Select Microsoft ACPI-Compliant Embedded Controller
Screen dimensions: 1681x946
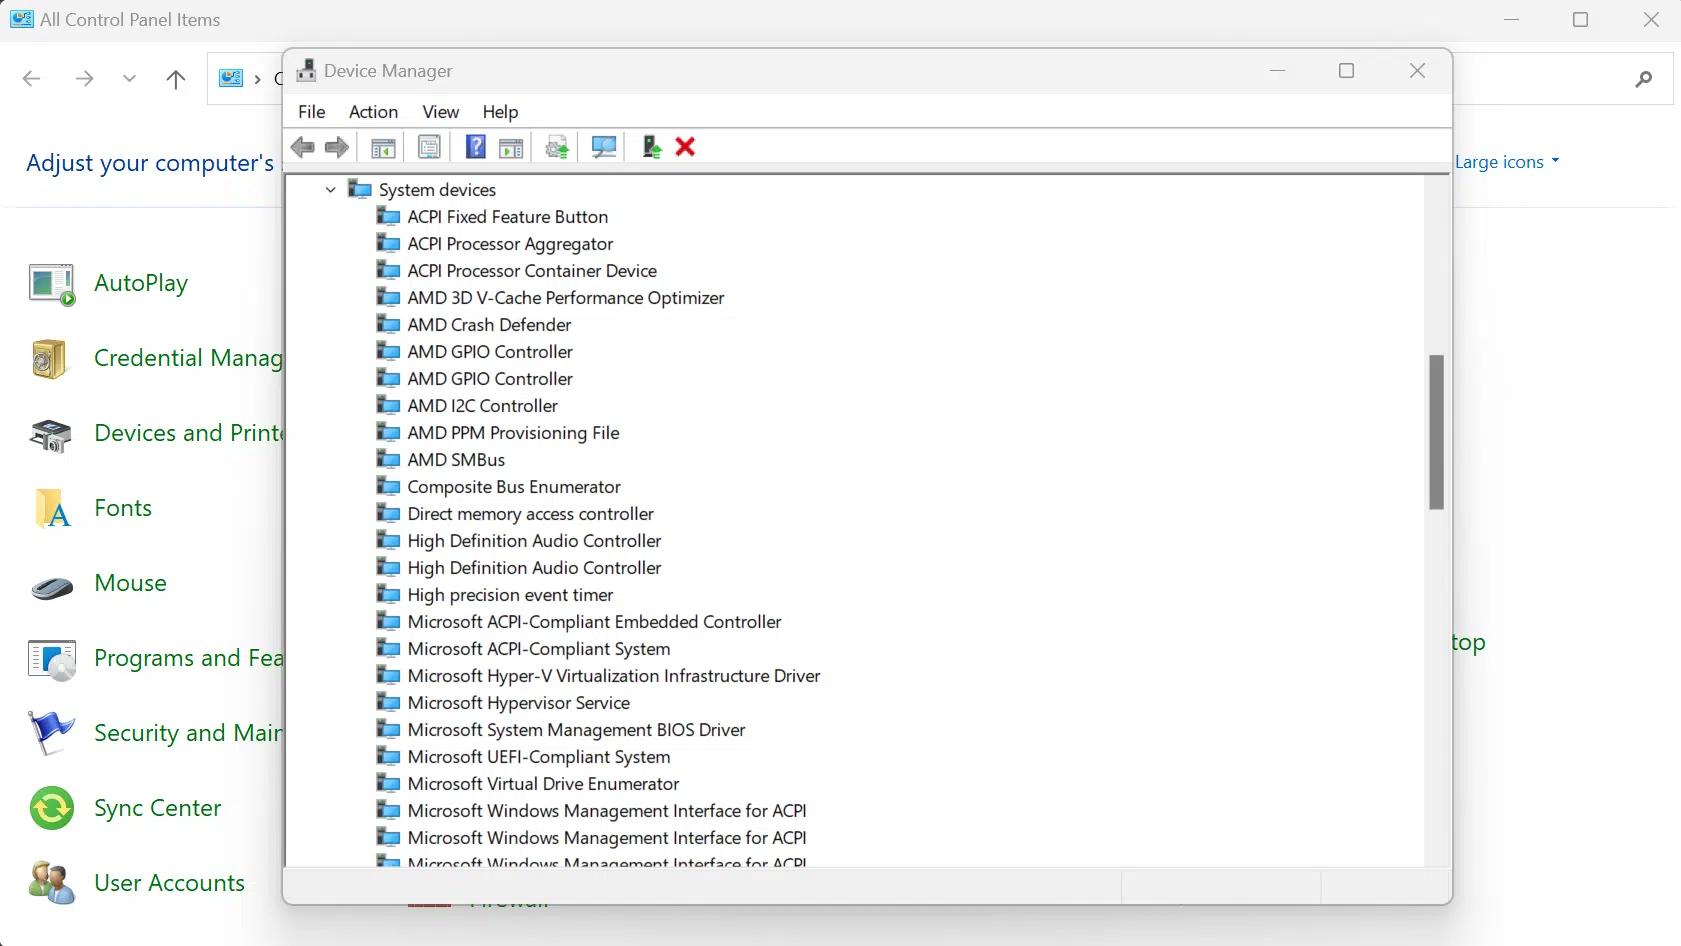(594, 621)
